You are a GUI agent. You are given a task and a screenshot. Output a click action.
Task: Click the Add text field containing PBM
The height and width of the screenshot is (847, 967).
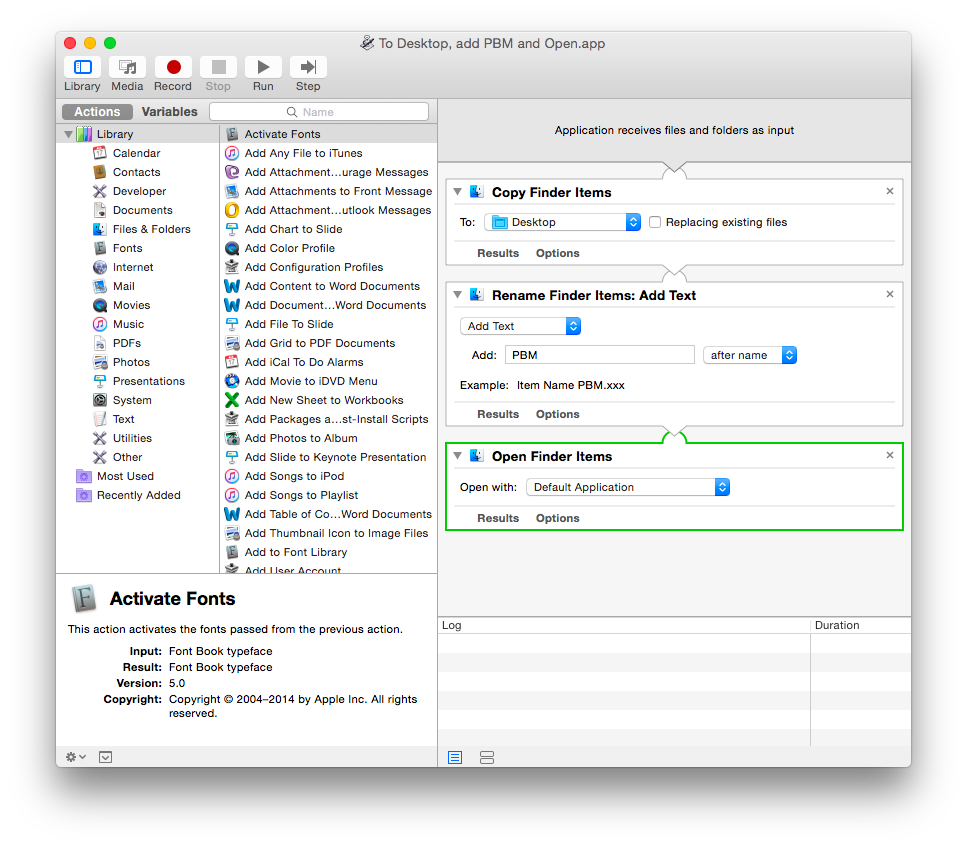pos(599,355)
